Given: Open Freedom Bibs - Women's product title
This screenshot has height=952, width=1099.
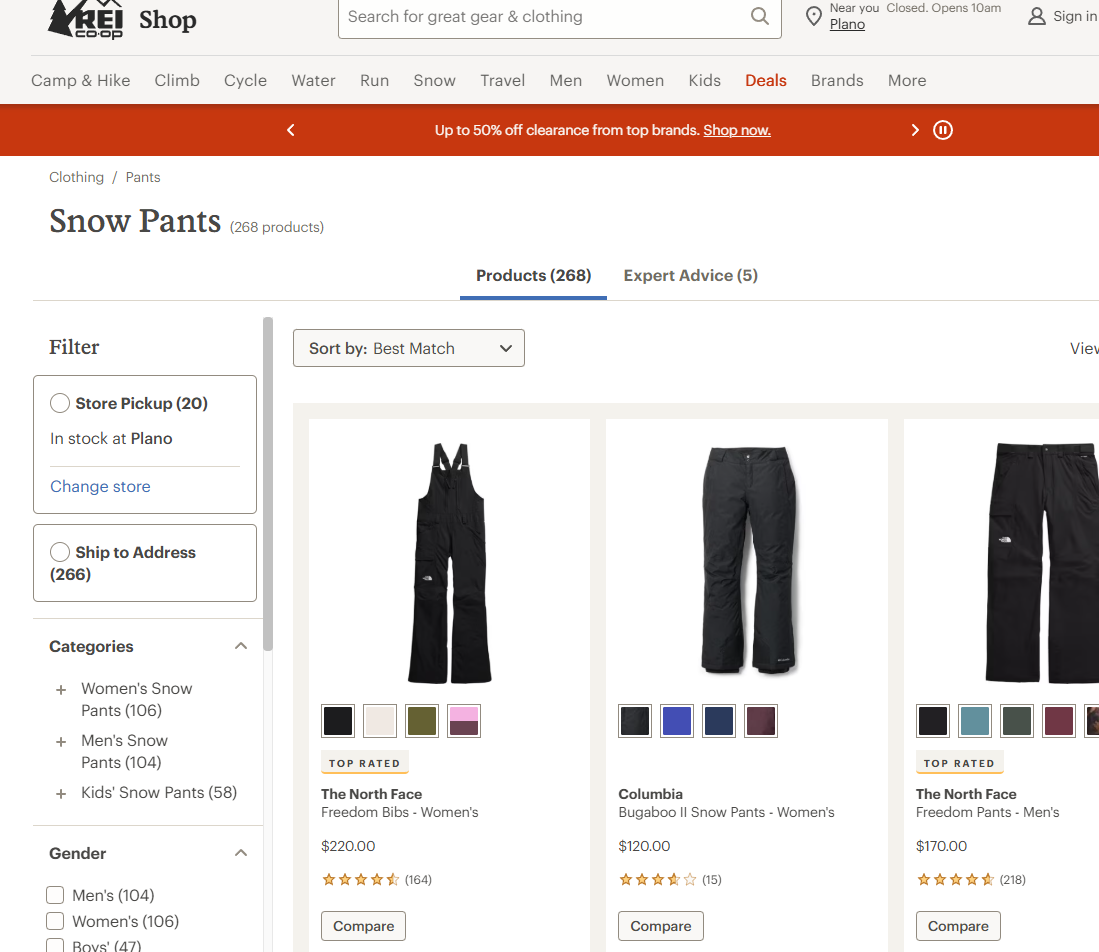Looking at the screenshot, I should (400, 812).
